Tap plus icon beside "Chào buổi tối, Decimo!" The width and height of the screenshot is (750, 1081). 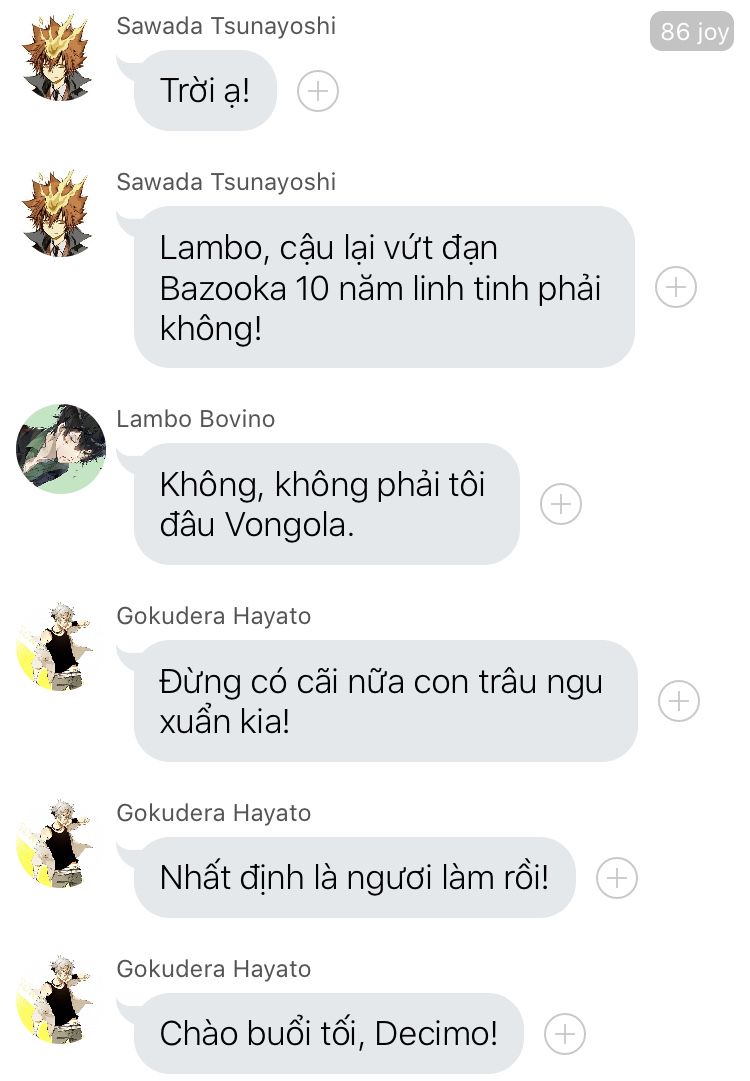(x=565, y=1034)
